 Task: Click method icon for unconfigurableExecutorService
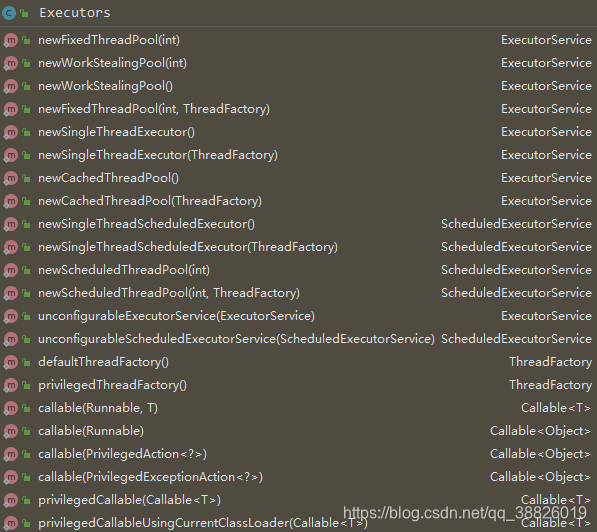(11, 316)
